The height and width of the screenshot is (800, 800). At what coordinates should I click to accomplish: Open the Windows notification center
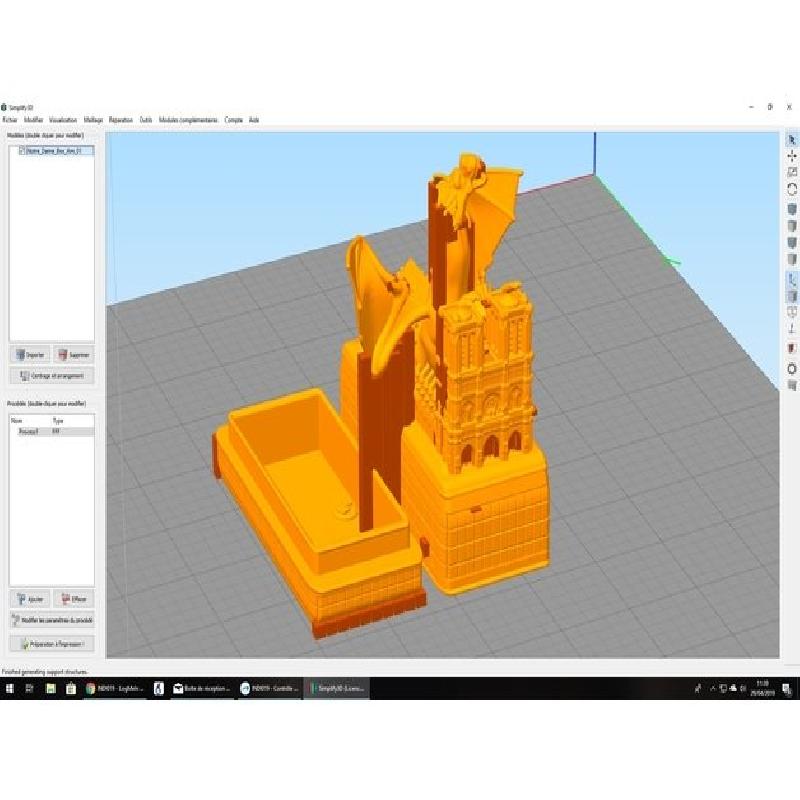click(x=788, y=689)
